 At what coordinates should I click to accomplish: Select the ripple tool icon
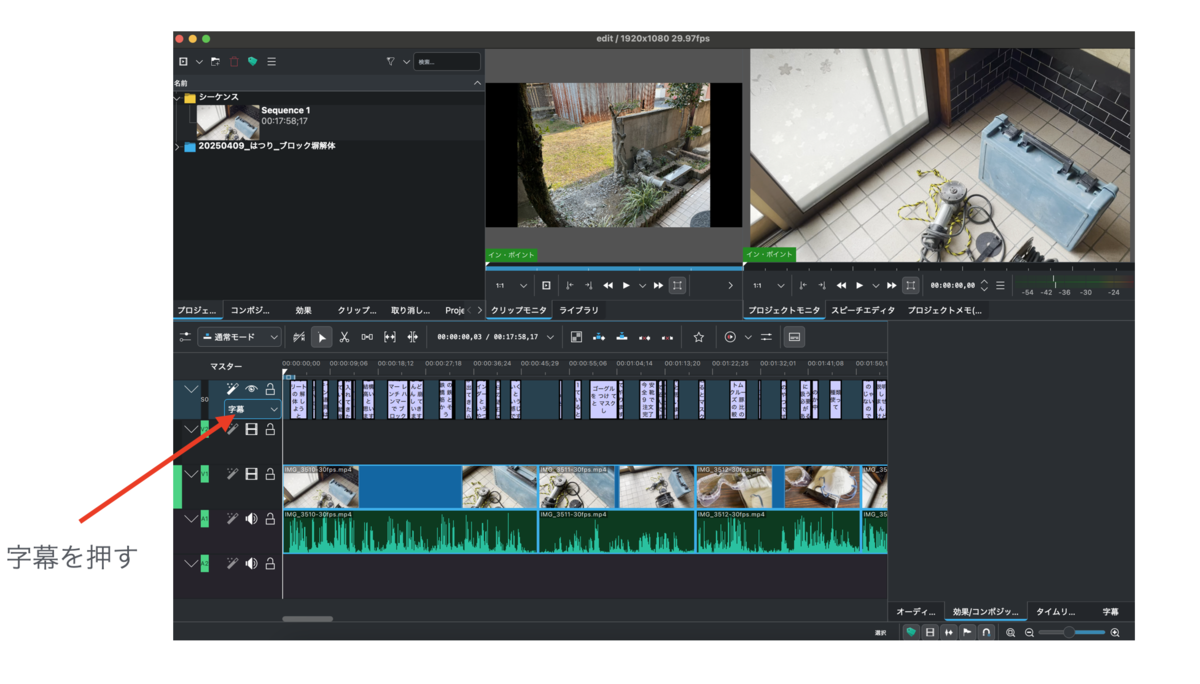point(412,338)
